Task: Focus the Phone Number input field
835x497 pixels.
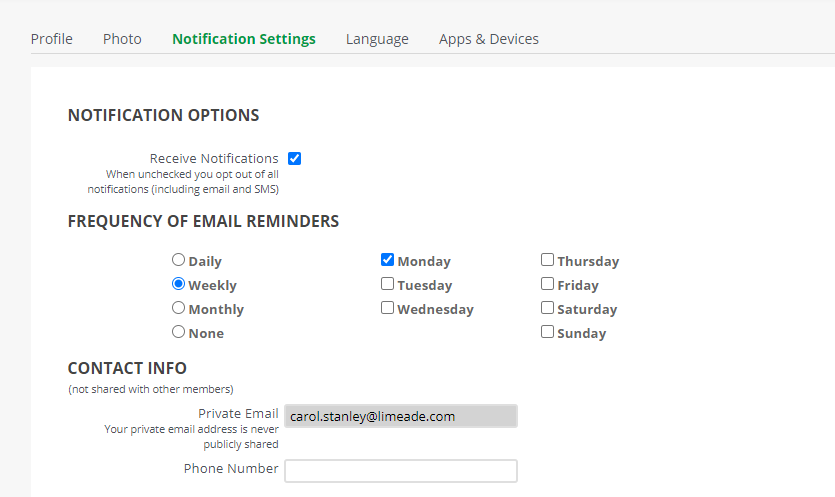Action: pos(401,471)
